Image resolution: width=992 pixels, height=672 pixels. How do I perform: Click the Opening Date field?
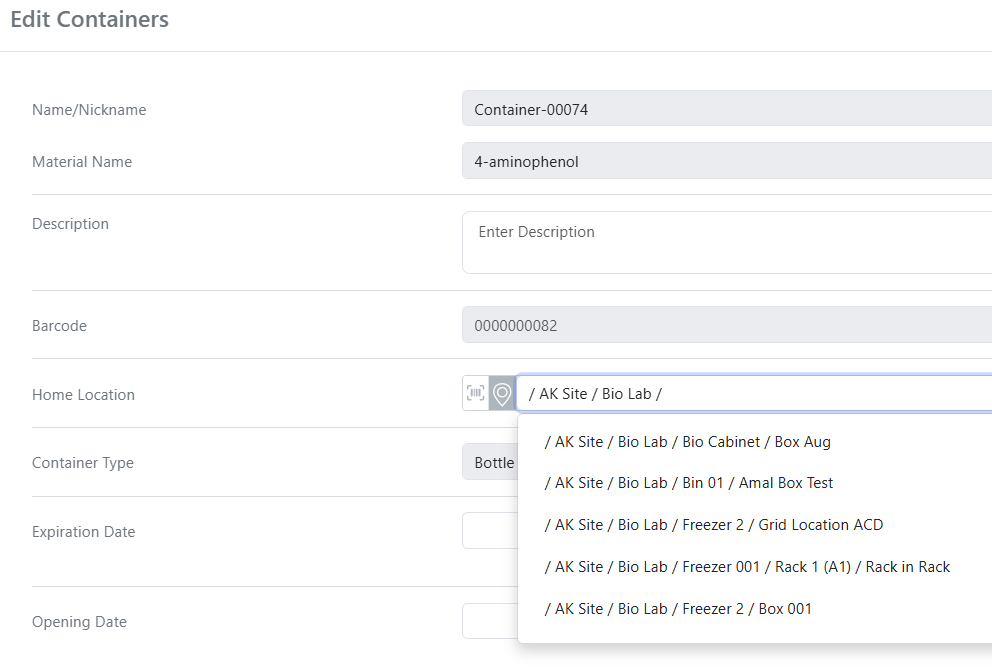(x=490, y=621)
